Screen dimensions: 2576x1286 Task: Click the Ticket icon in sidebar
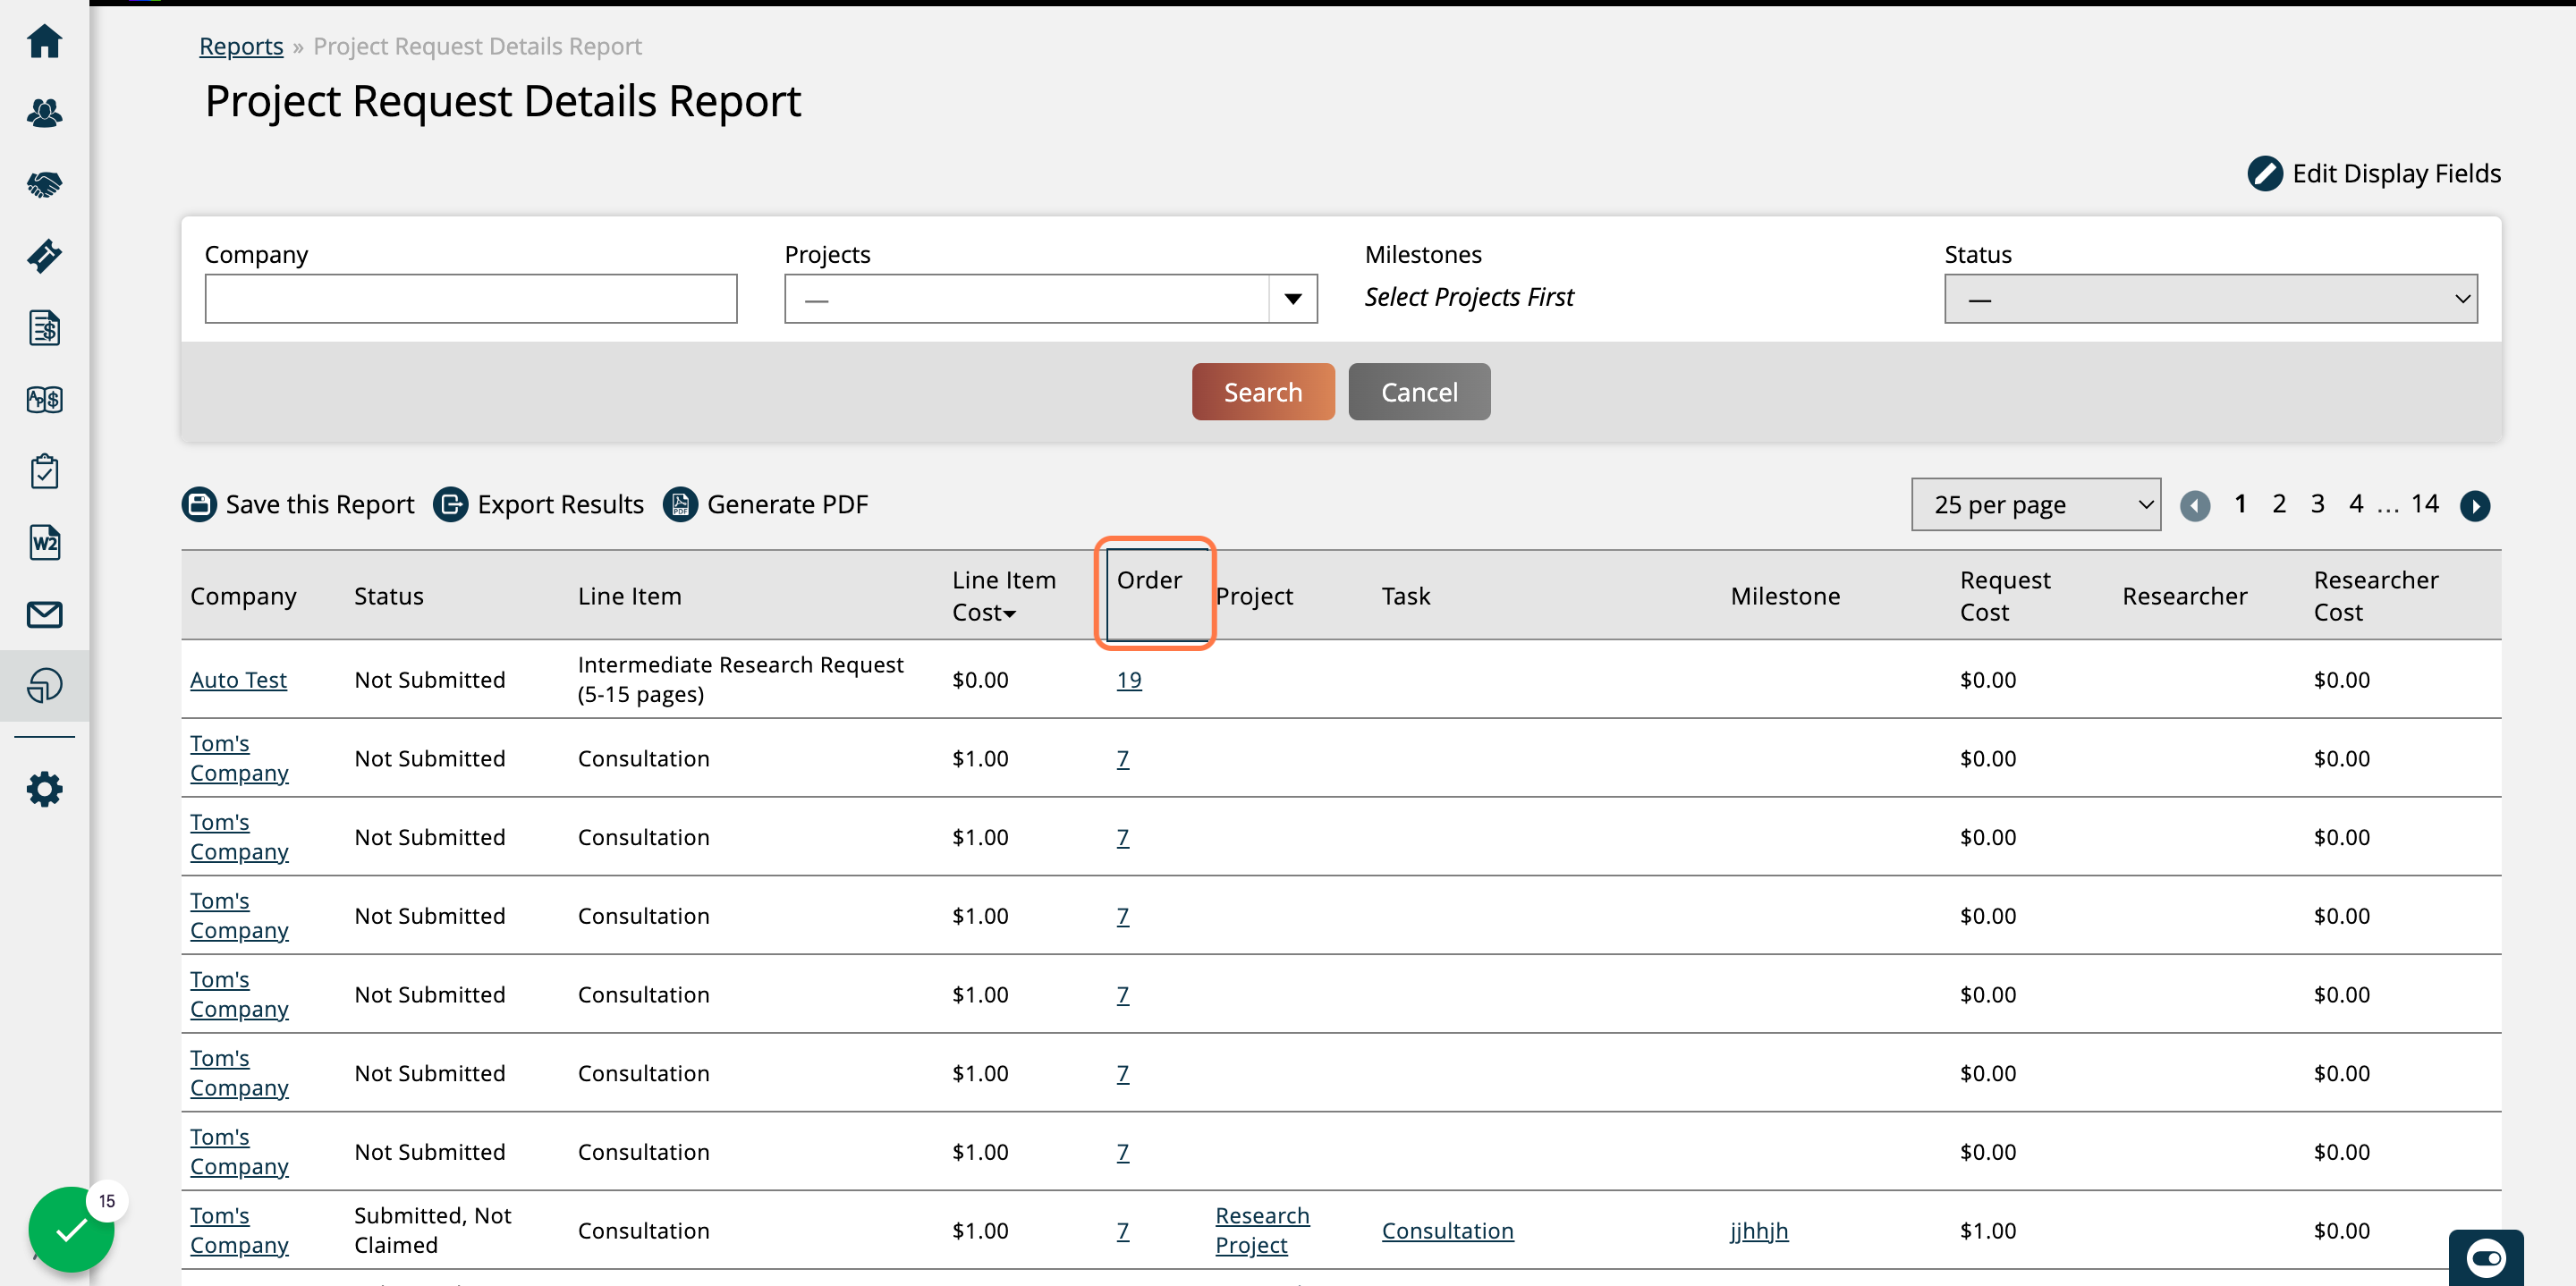coord(44,256)
